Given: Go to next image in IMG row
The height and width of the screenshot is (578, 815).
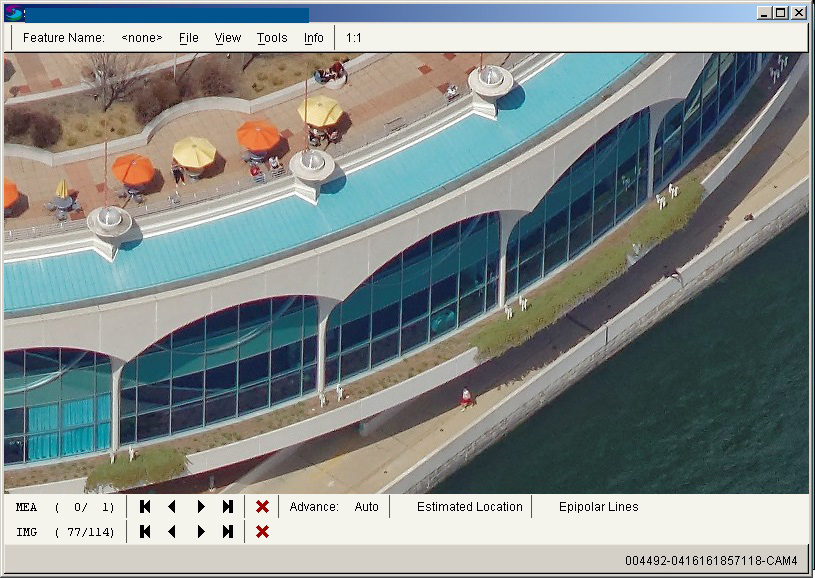Looking at the screenshot, I should point(201,532).
